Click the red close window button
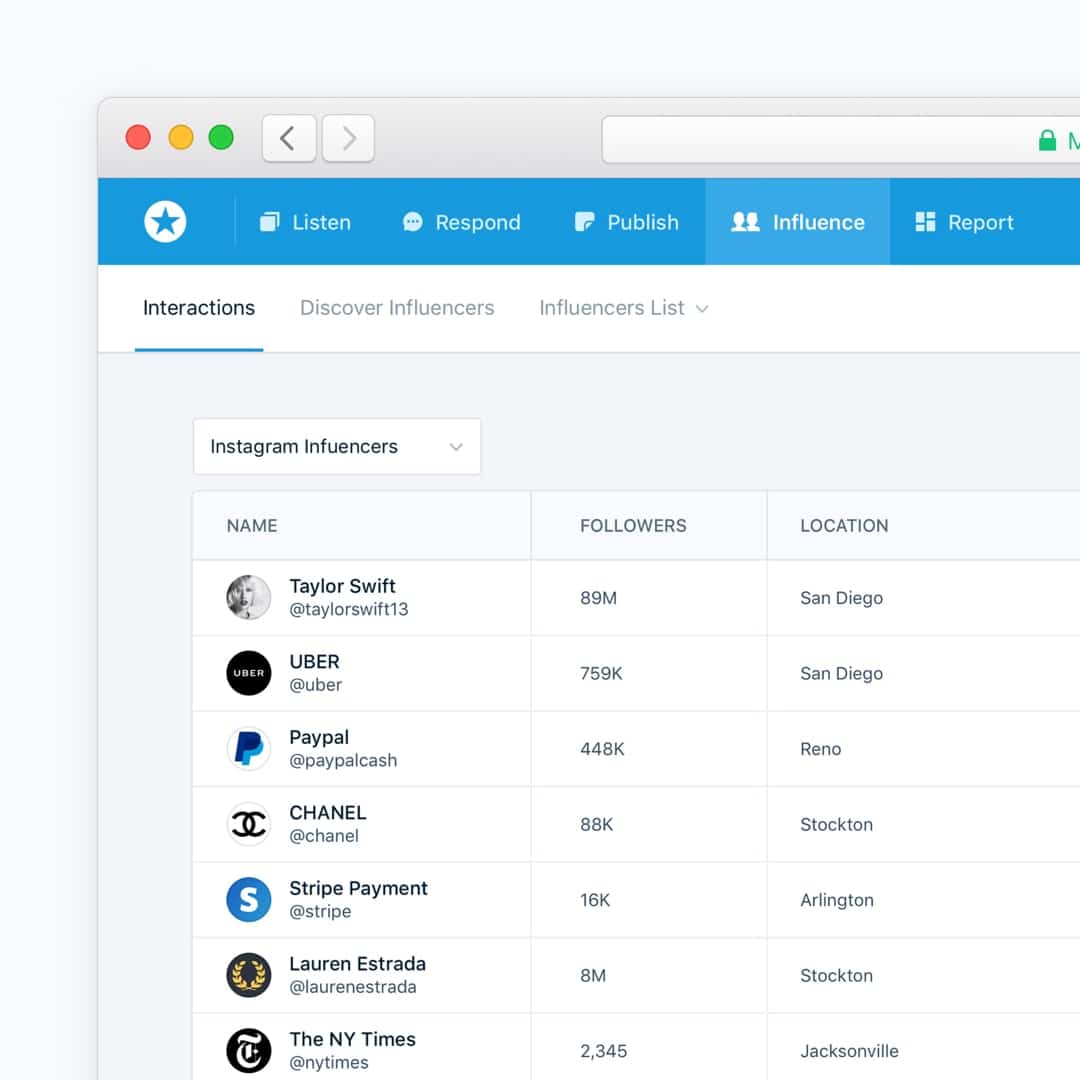 138,137
